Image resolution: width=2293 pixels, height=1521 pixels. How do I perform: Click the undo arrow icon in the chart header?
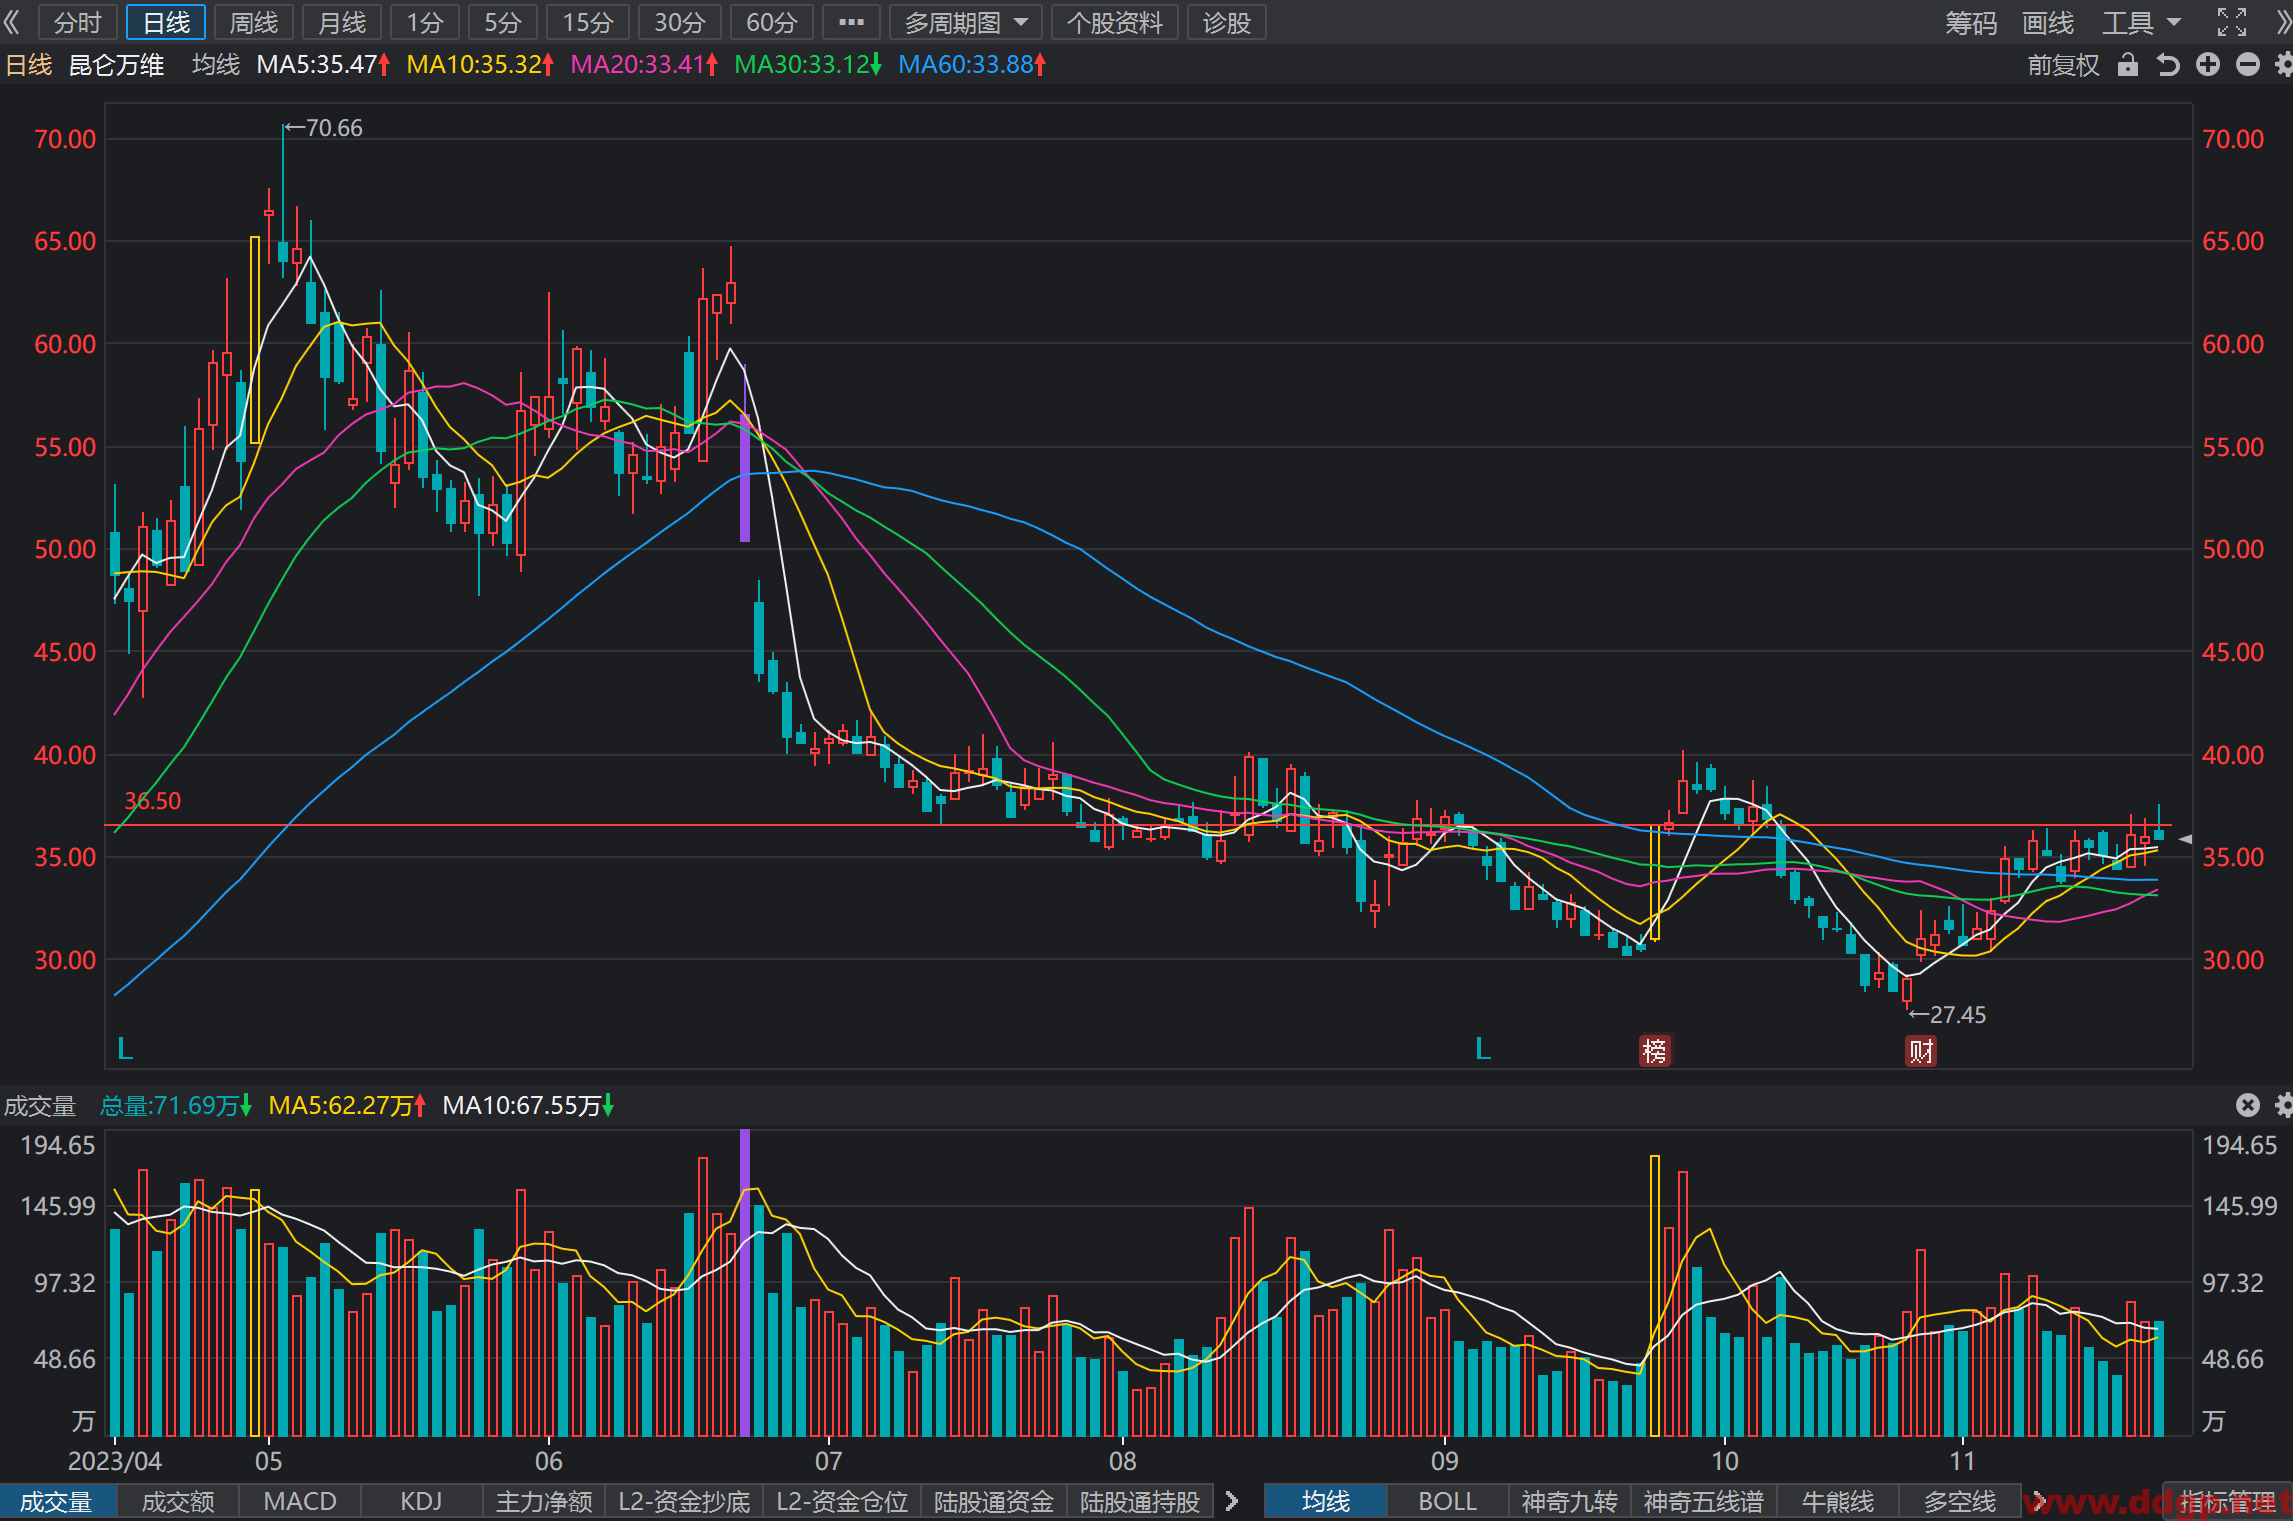click(x=2168, y=65)
